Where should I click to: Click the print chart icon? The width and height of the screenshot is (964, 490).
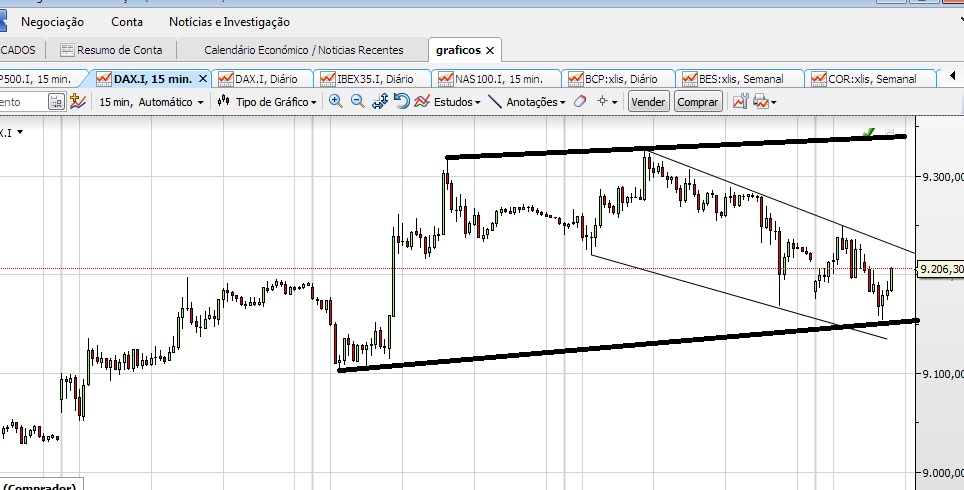761,101
